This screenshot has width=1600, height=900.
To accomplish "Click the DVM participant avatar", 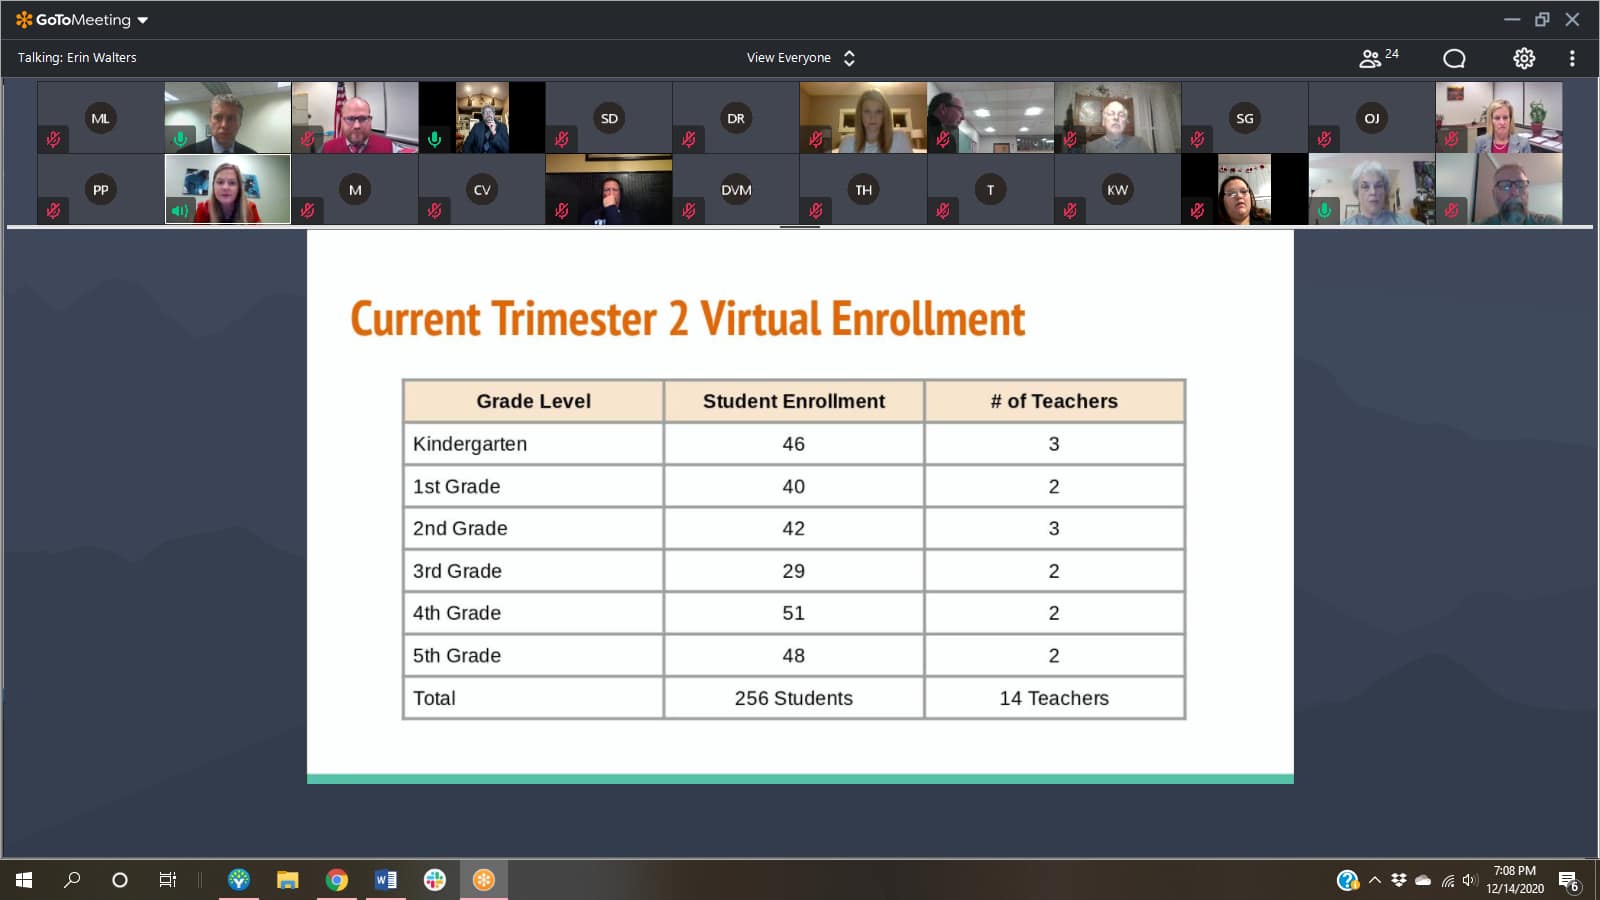I will [x=736, y=189].
